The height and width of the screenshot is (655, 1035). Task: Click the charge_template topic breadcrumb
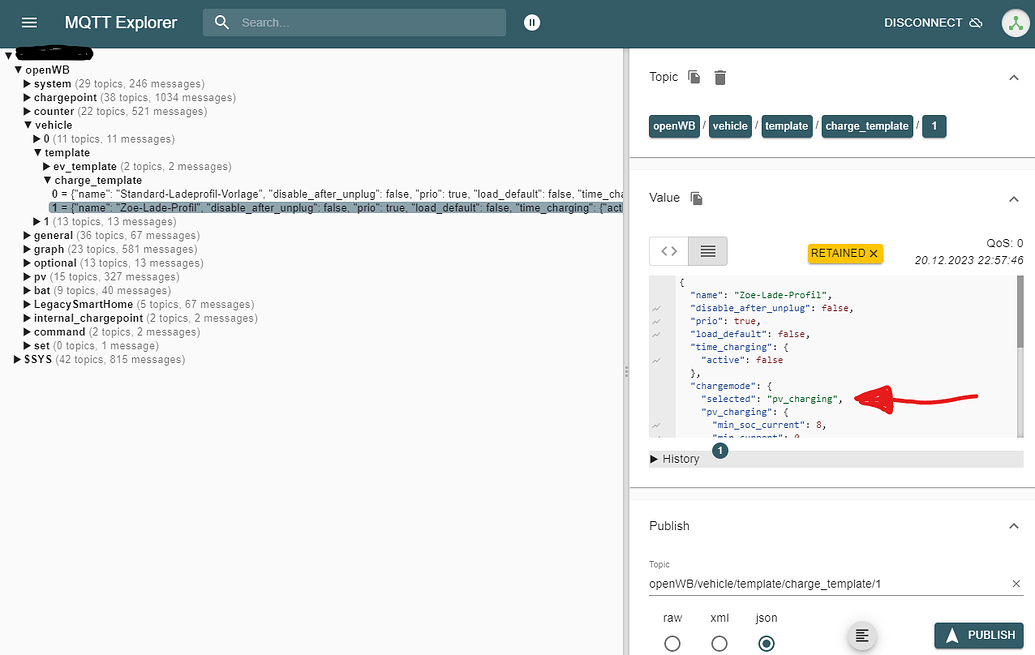[x=867, y=126]
